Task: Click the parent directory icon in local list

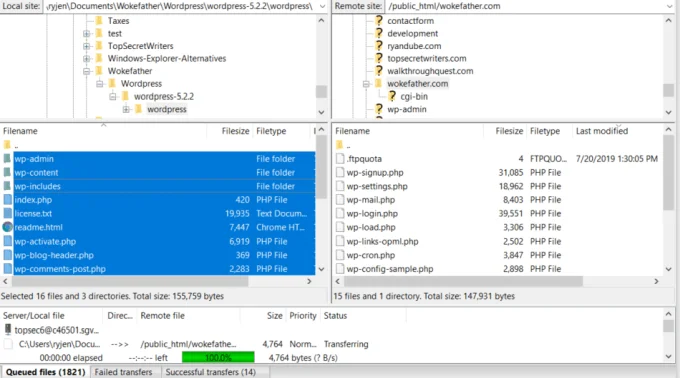Action: (x=7, y=145)
